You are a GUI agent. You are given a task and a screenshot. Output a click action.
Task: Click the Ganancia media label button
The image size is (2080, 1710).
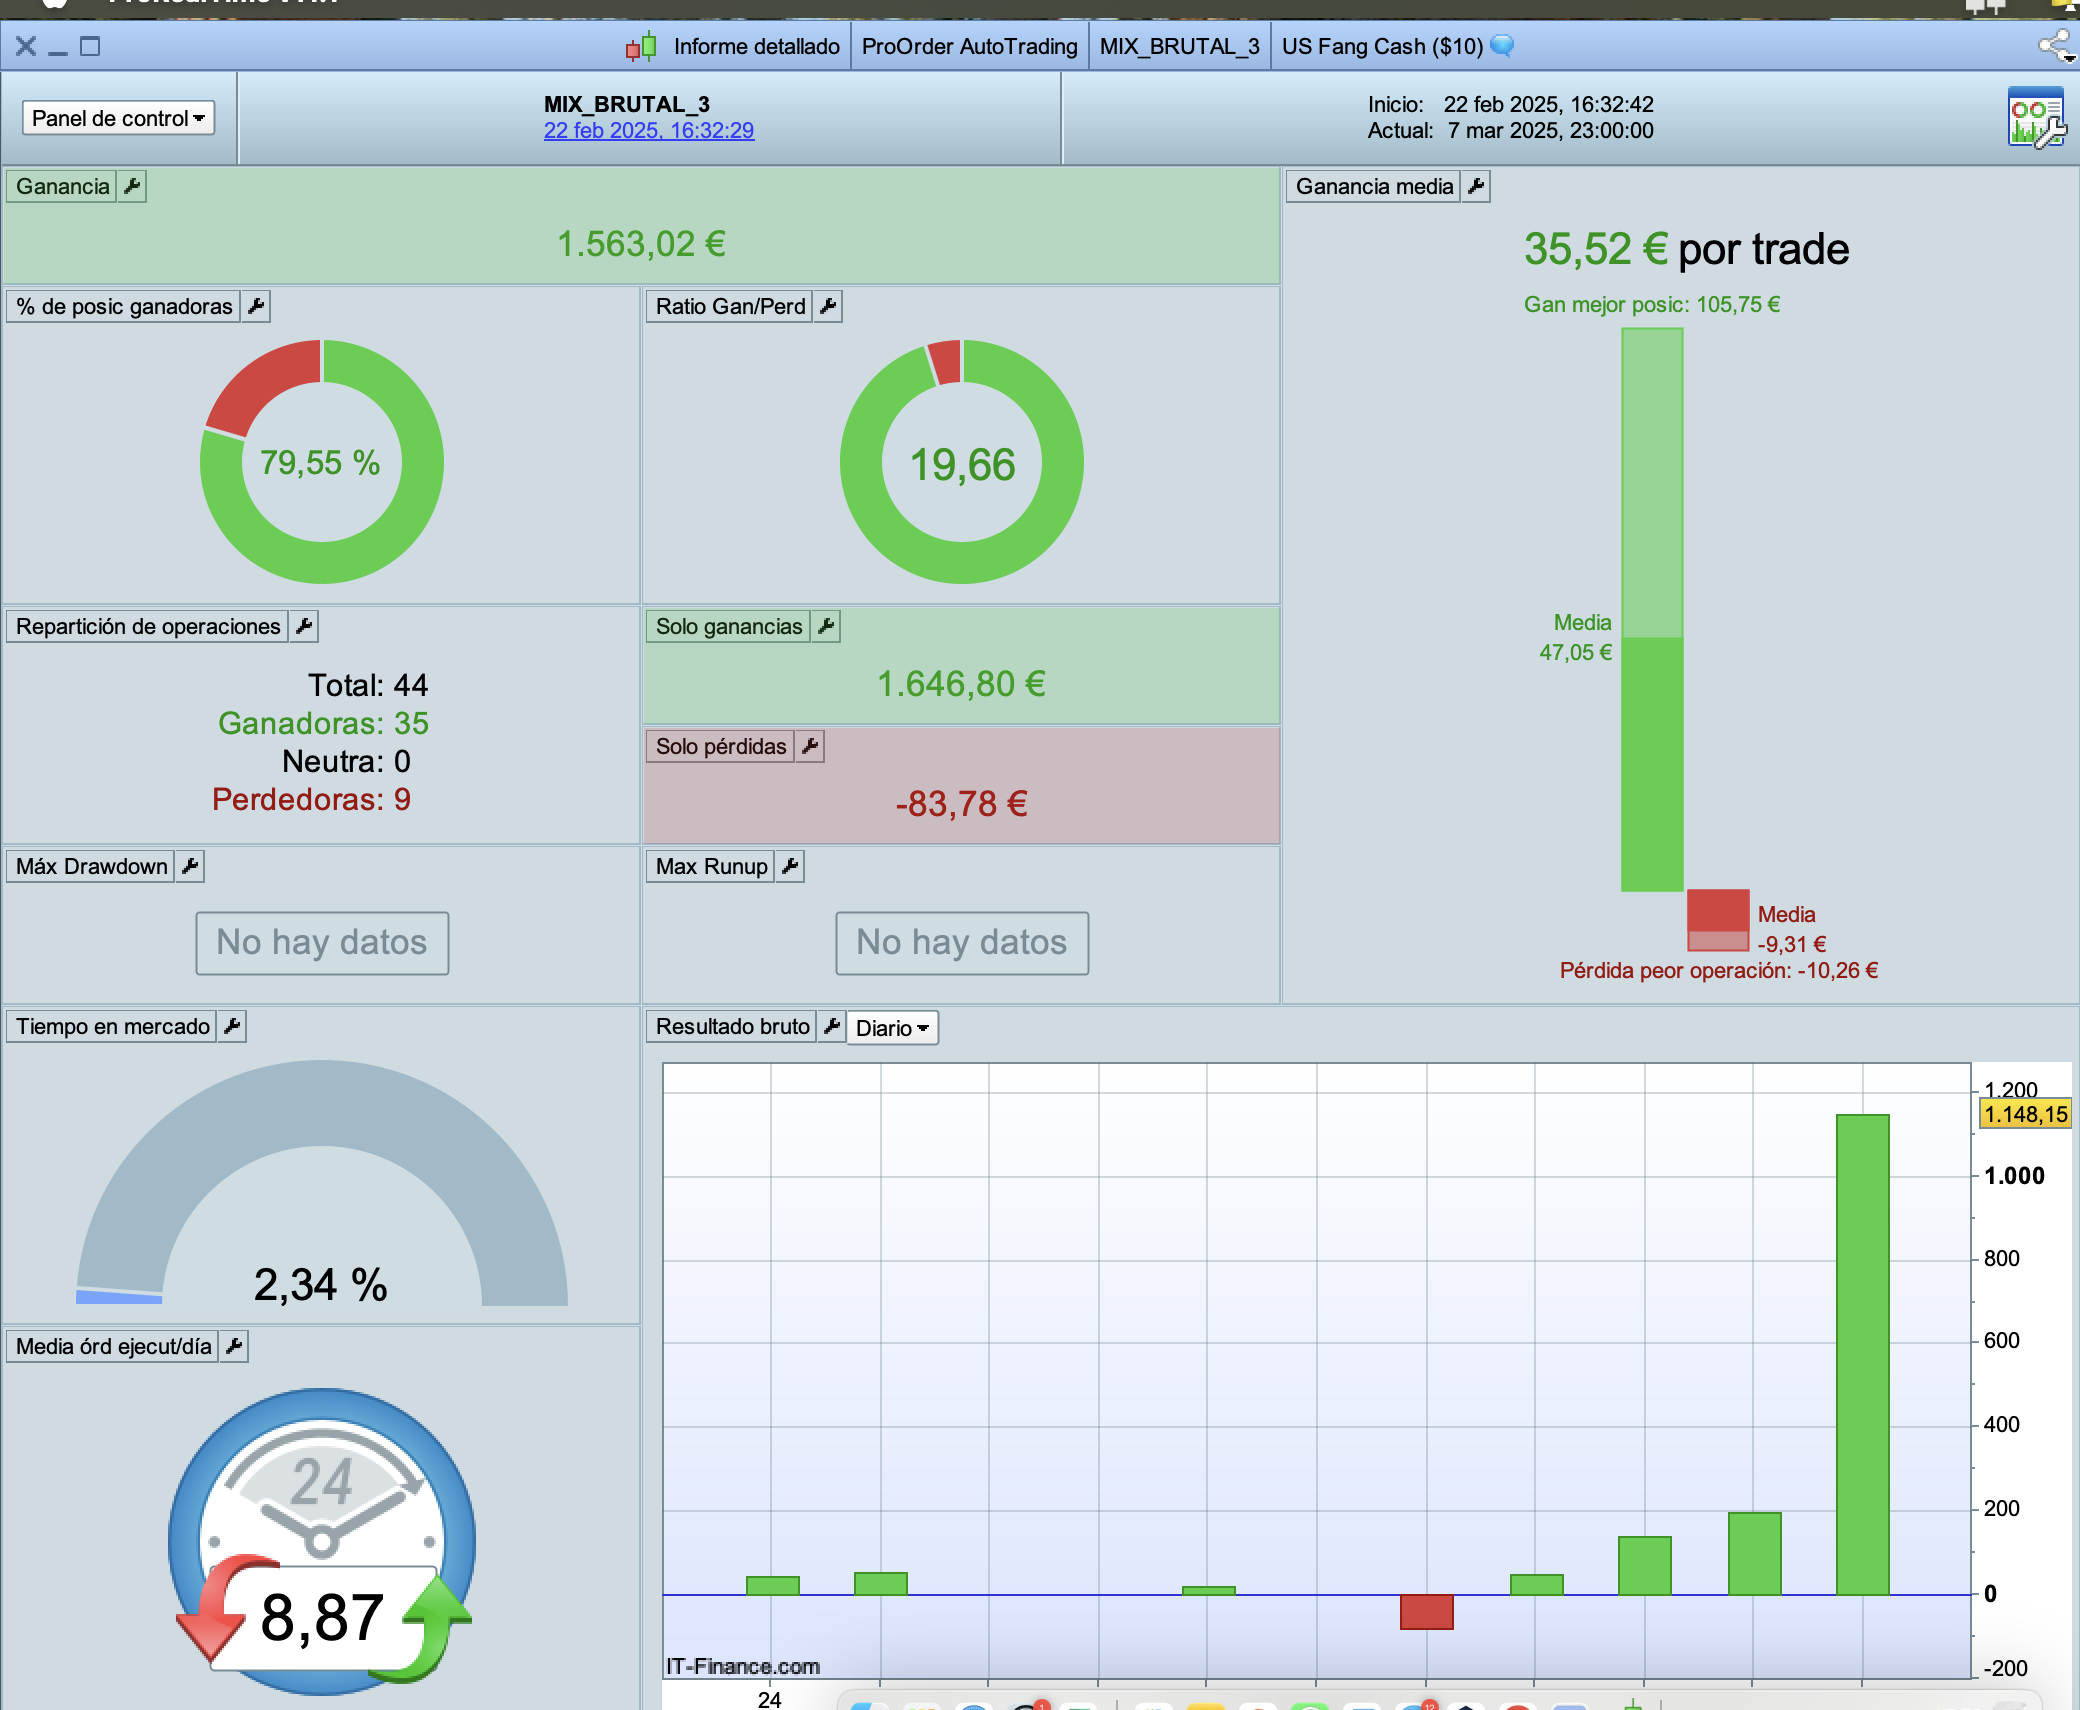coord(1374,186)
